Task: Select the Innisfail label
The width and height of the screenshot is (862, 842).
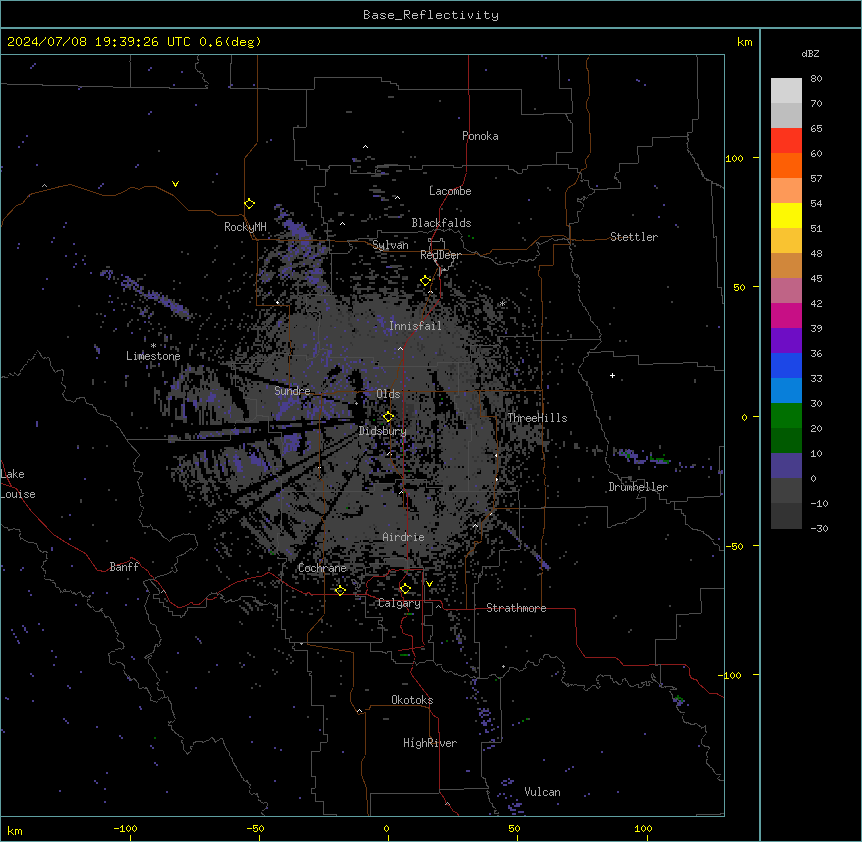Action: point(415,326)
